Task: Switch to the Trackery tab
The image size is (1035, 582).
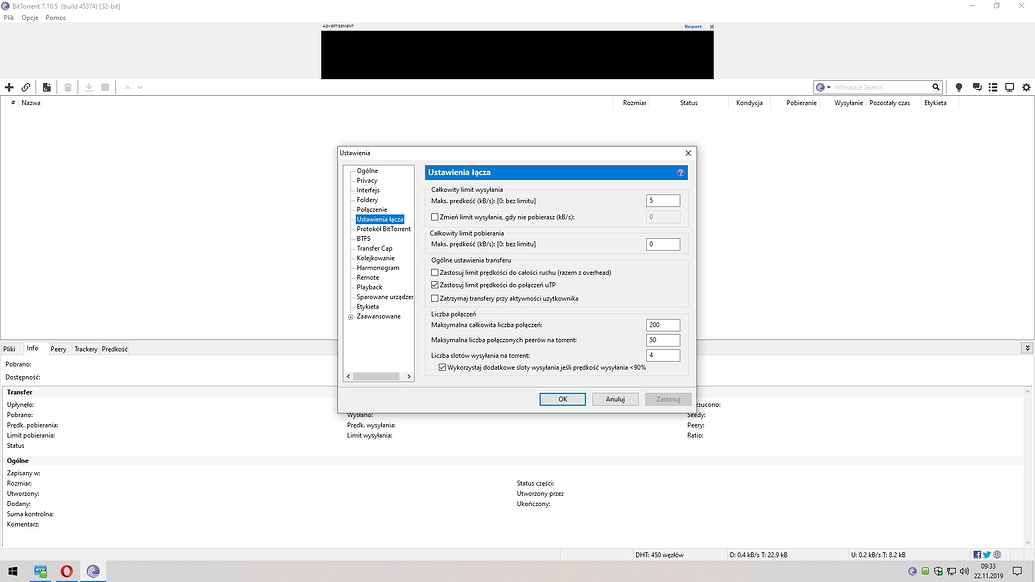Action: coord(86,349)
